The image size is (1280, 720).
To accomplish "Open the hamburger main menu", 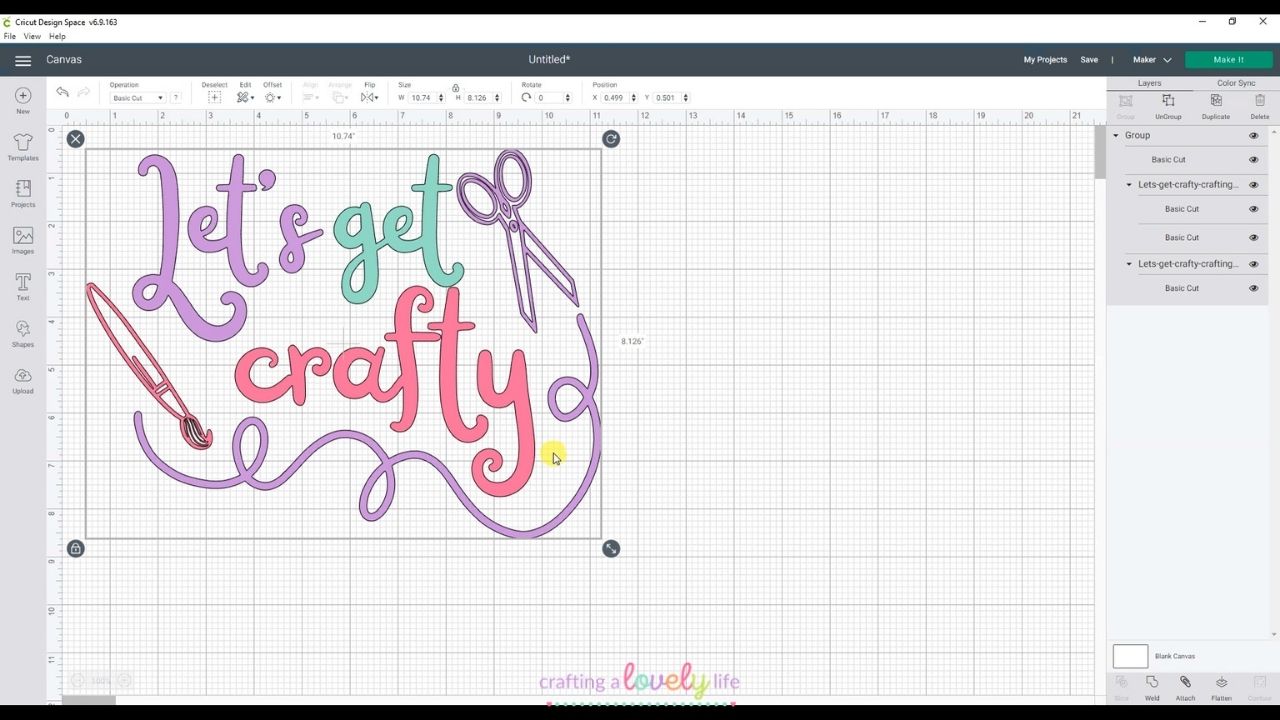I will (23, 60).
